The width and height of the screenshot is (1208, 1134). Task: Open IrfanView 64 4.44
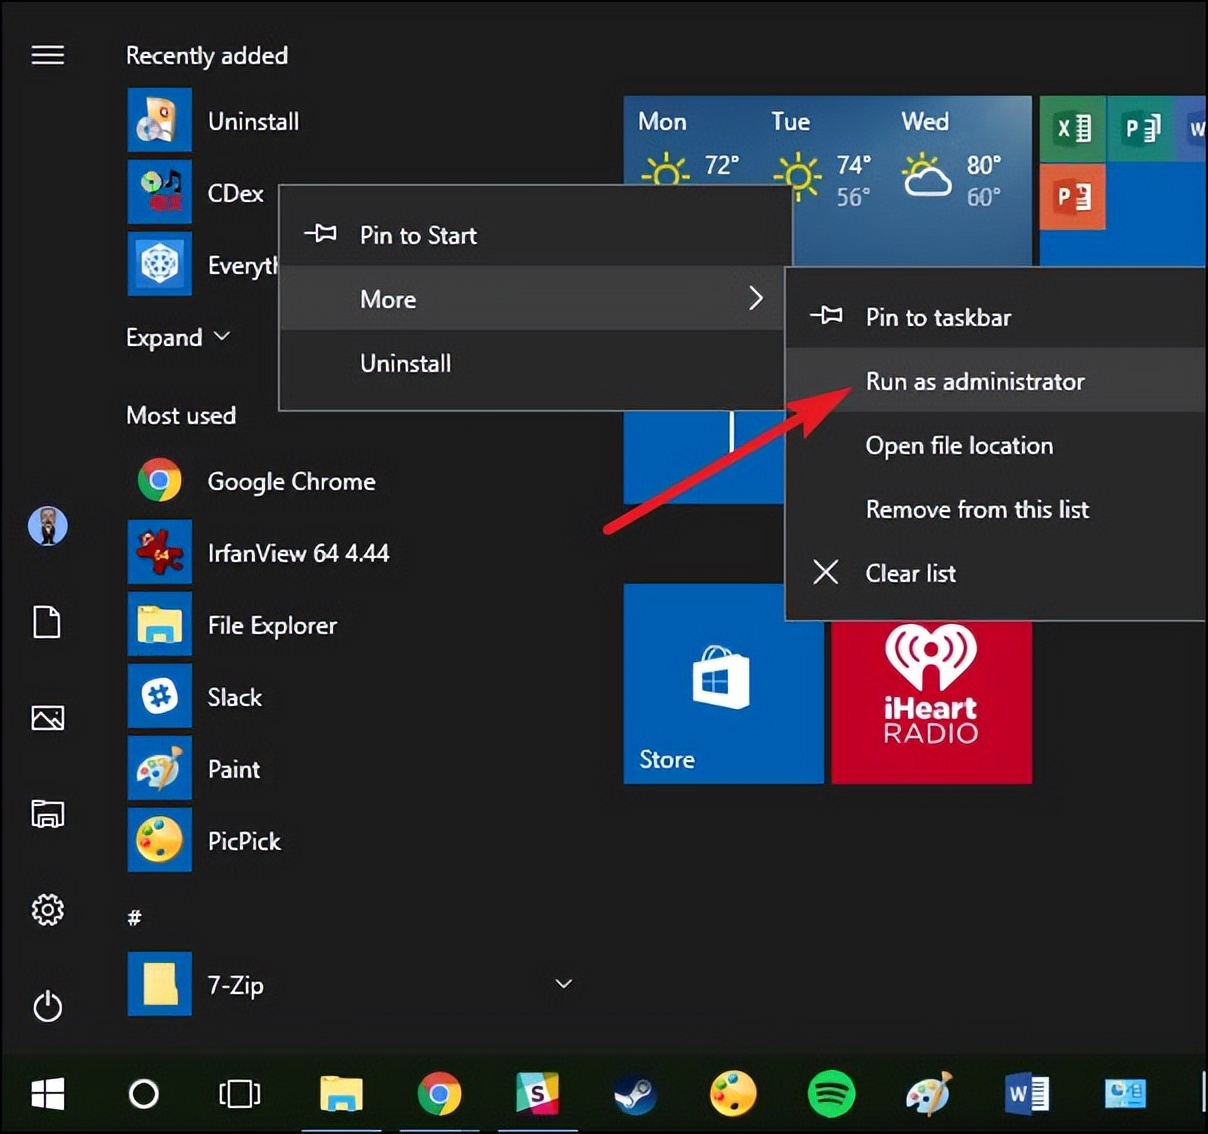297,553
